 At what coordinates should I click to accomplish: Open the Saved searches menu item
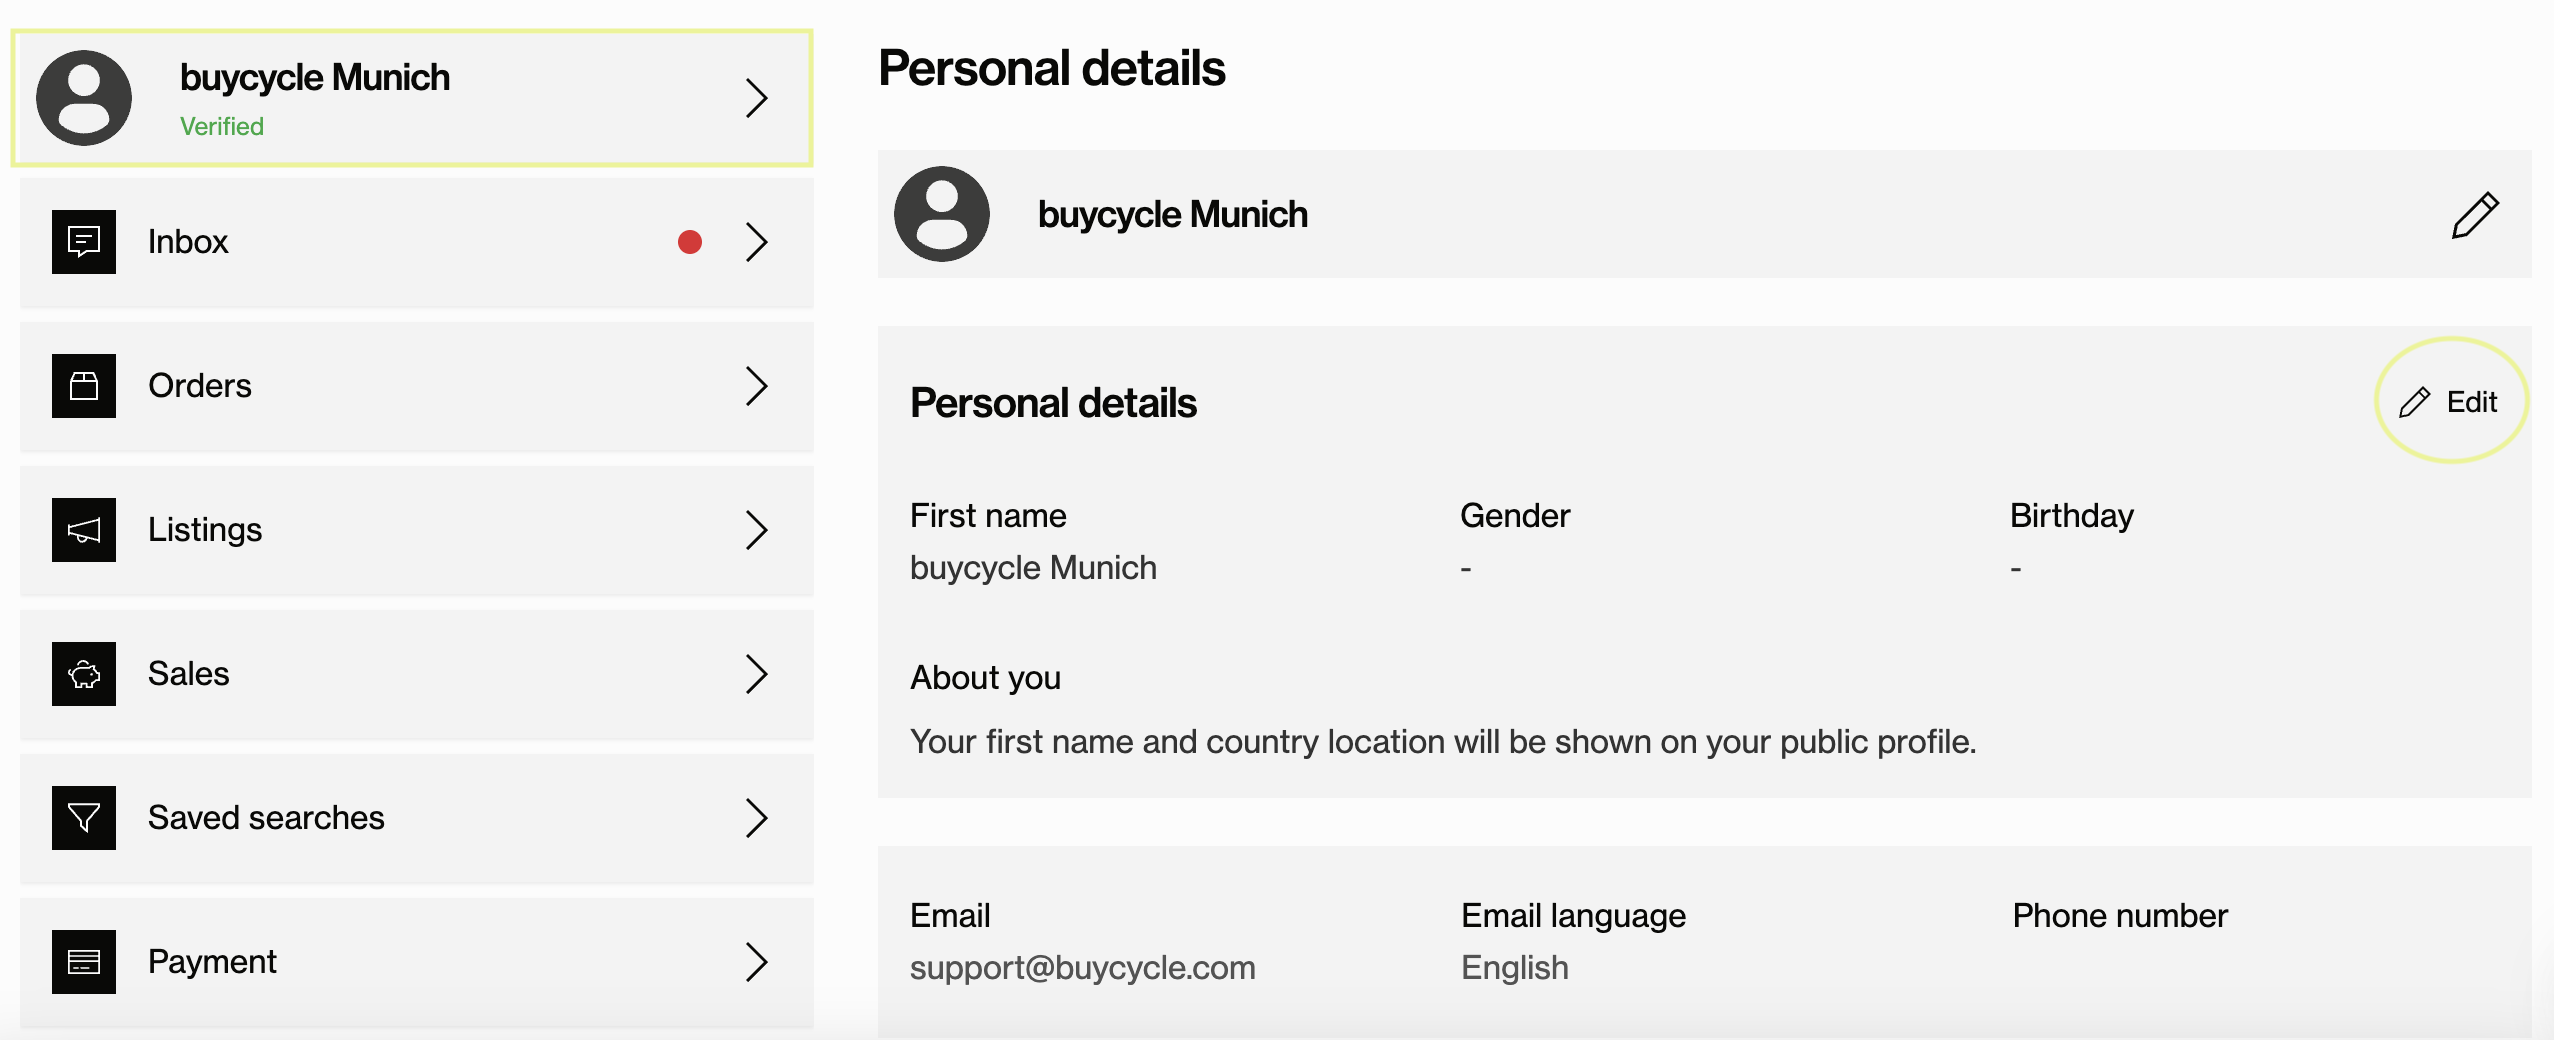tap(417, 818)
